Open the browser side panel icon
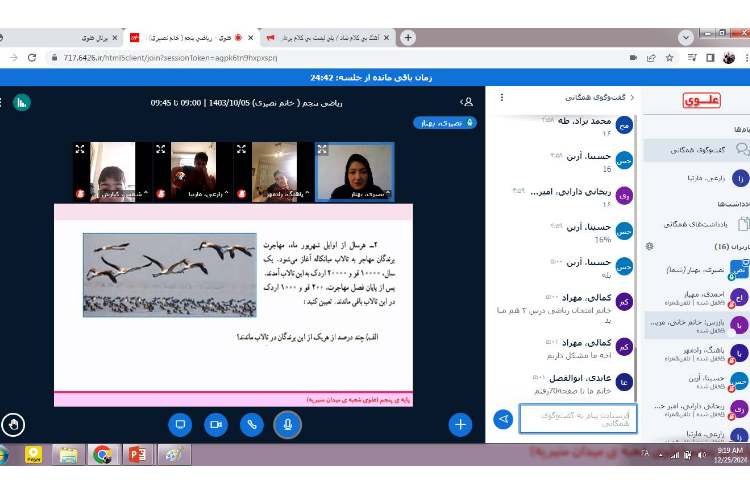The height and width of the screenshot is (480, 750). (x=710, y=58)
